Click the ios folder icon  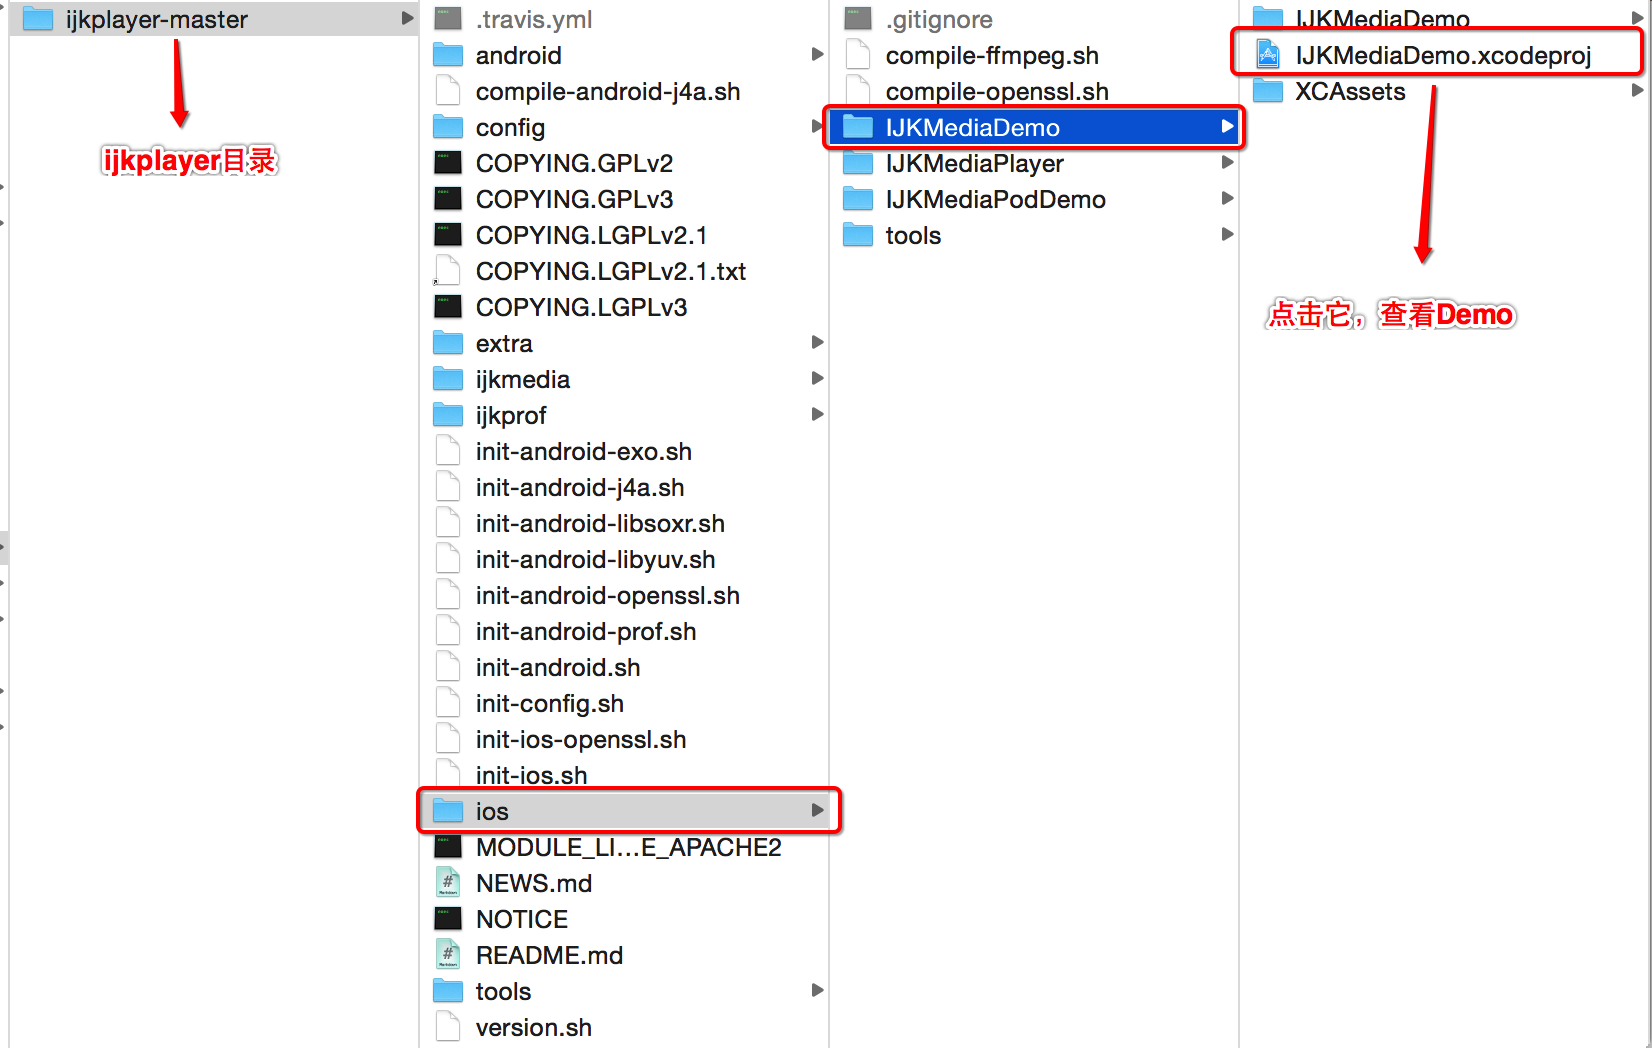(x=448, y=811)
